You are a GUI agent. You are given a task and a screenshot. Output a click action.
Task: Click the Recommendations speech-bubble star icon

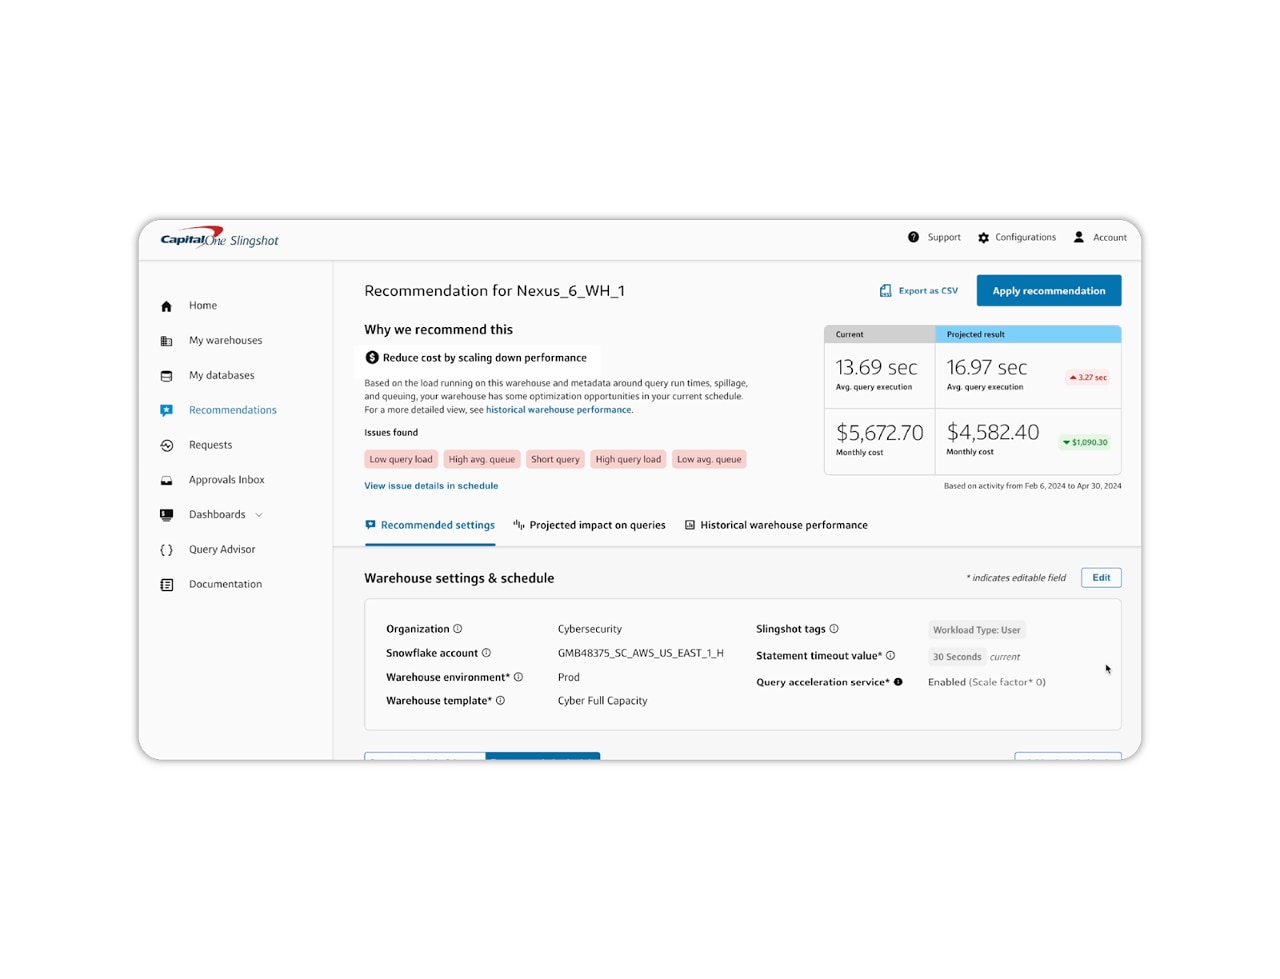pyautogui.click(x=166, y=410)
